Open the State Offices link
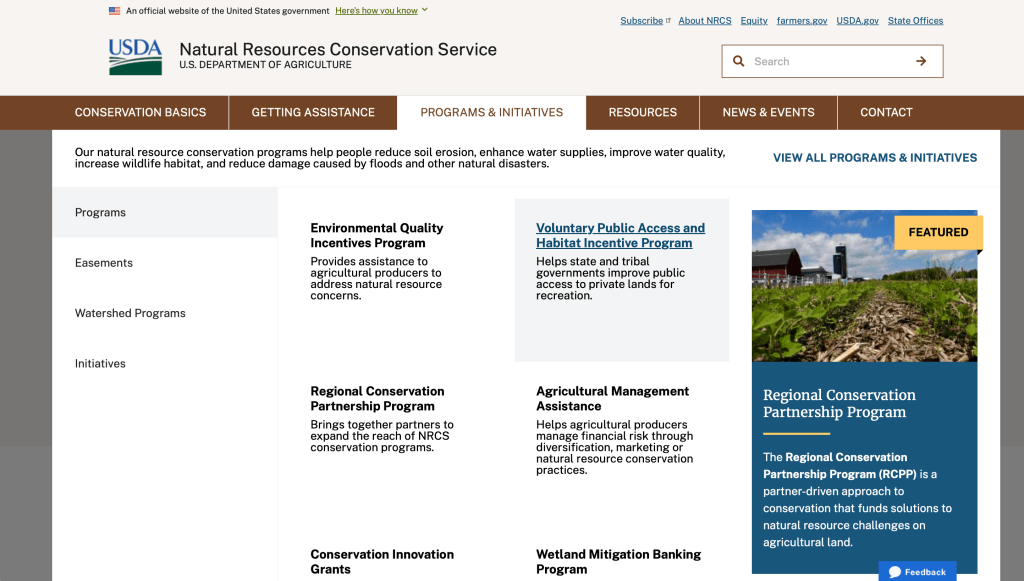The image size is (1024, 581). (x=915, y=20)
